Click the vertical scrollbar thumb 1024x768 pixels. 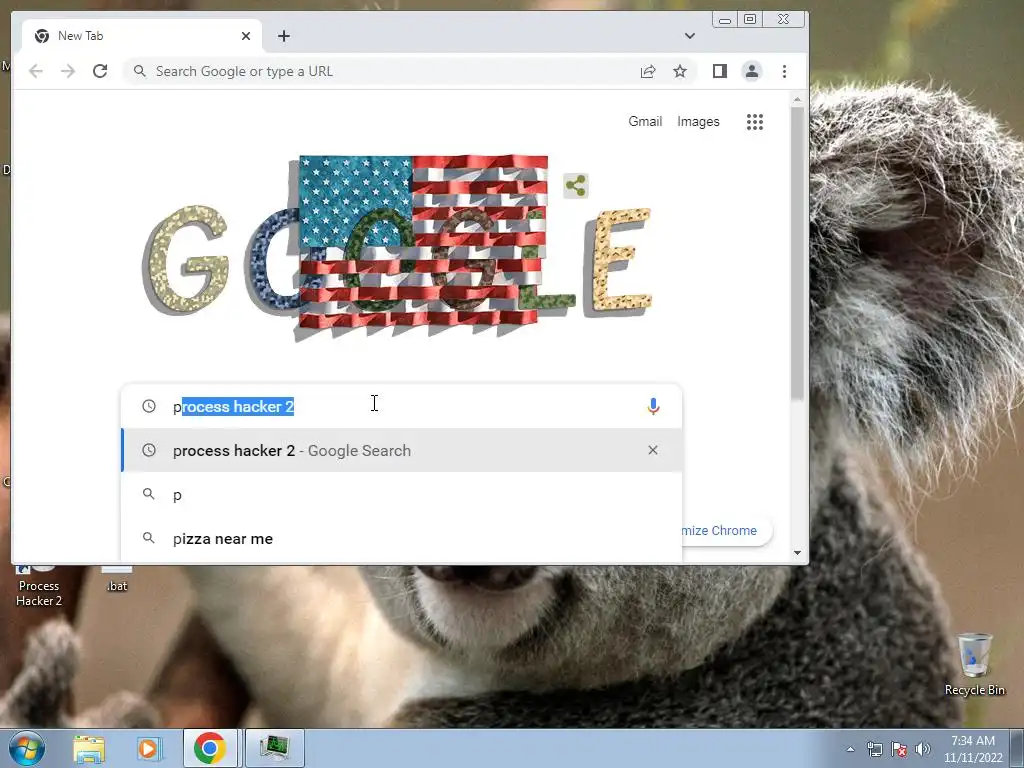[797, 253]
